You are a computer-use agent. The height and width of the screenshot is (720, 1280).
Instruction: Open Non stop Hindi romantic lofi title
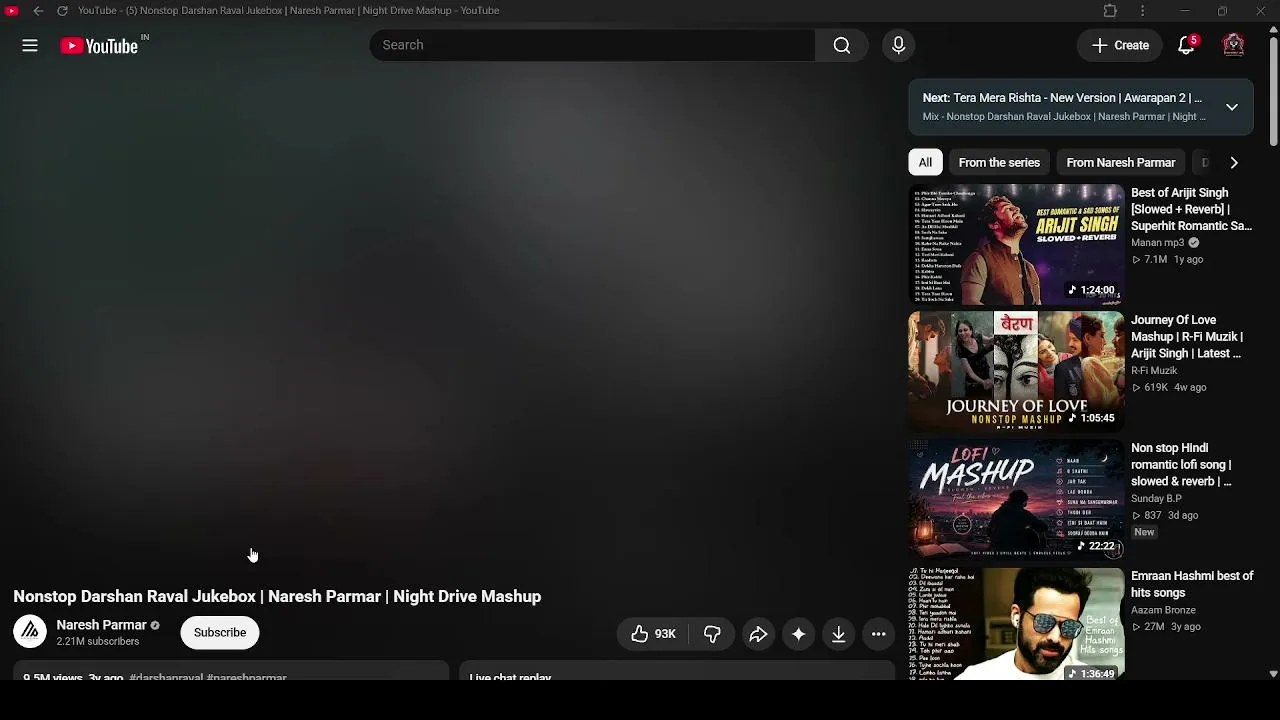click(1182, 465)
